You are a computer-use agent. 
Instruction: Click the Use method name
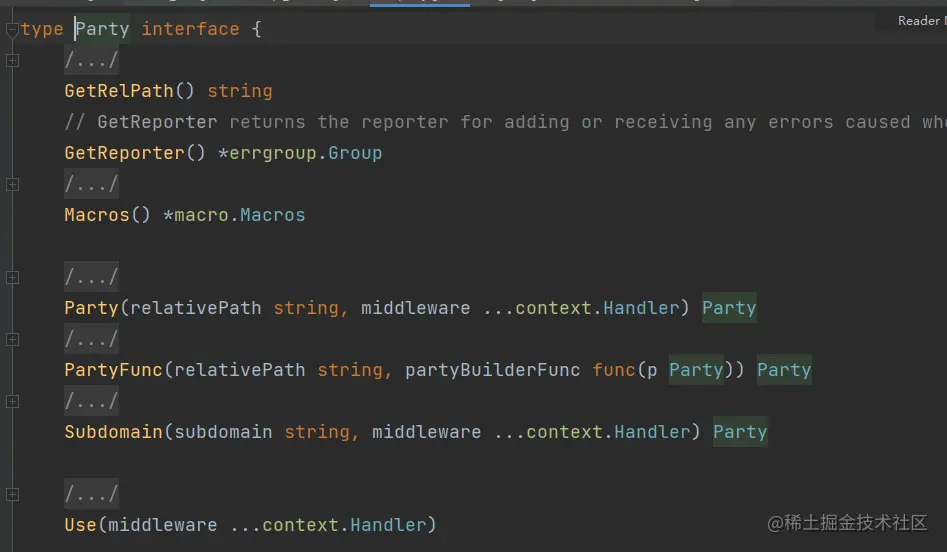click(x=80, y=525)
